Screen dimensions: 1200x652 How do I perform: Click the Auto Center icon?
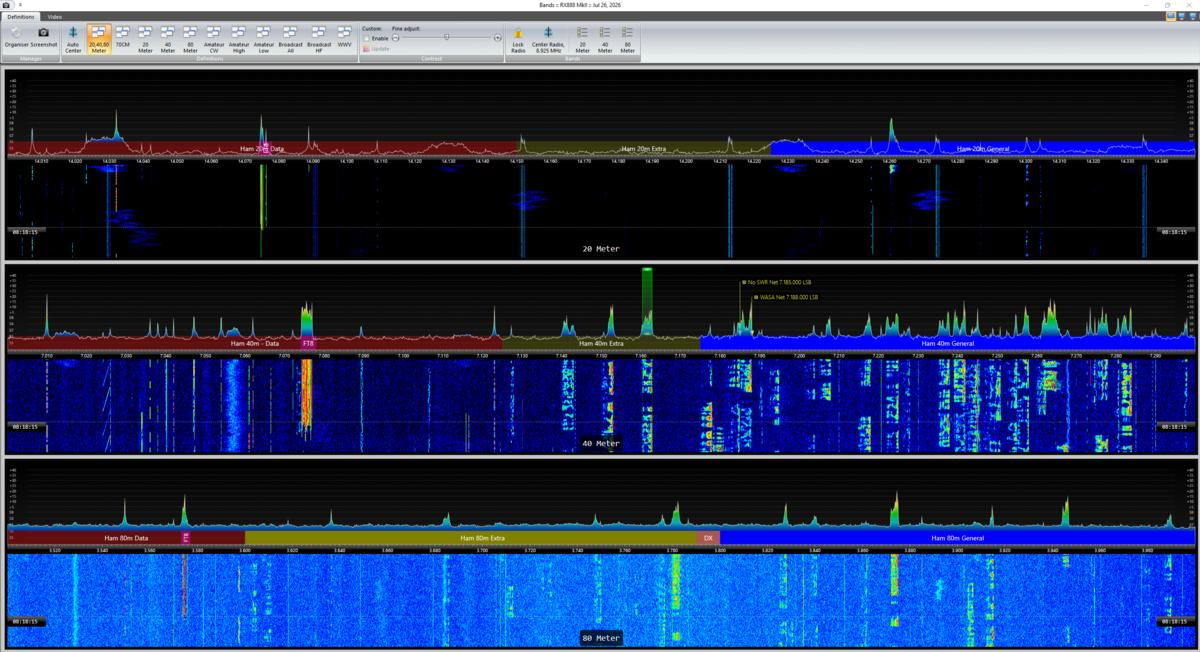click(73, 39)
